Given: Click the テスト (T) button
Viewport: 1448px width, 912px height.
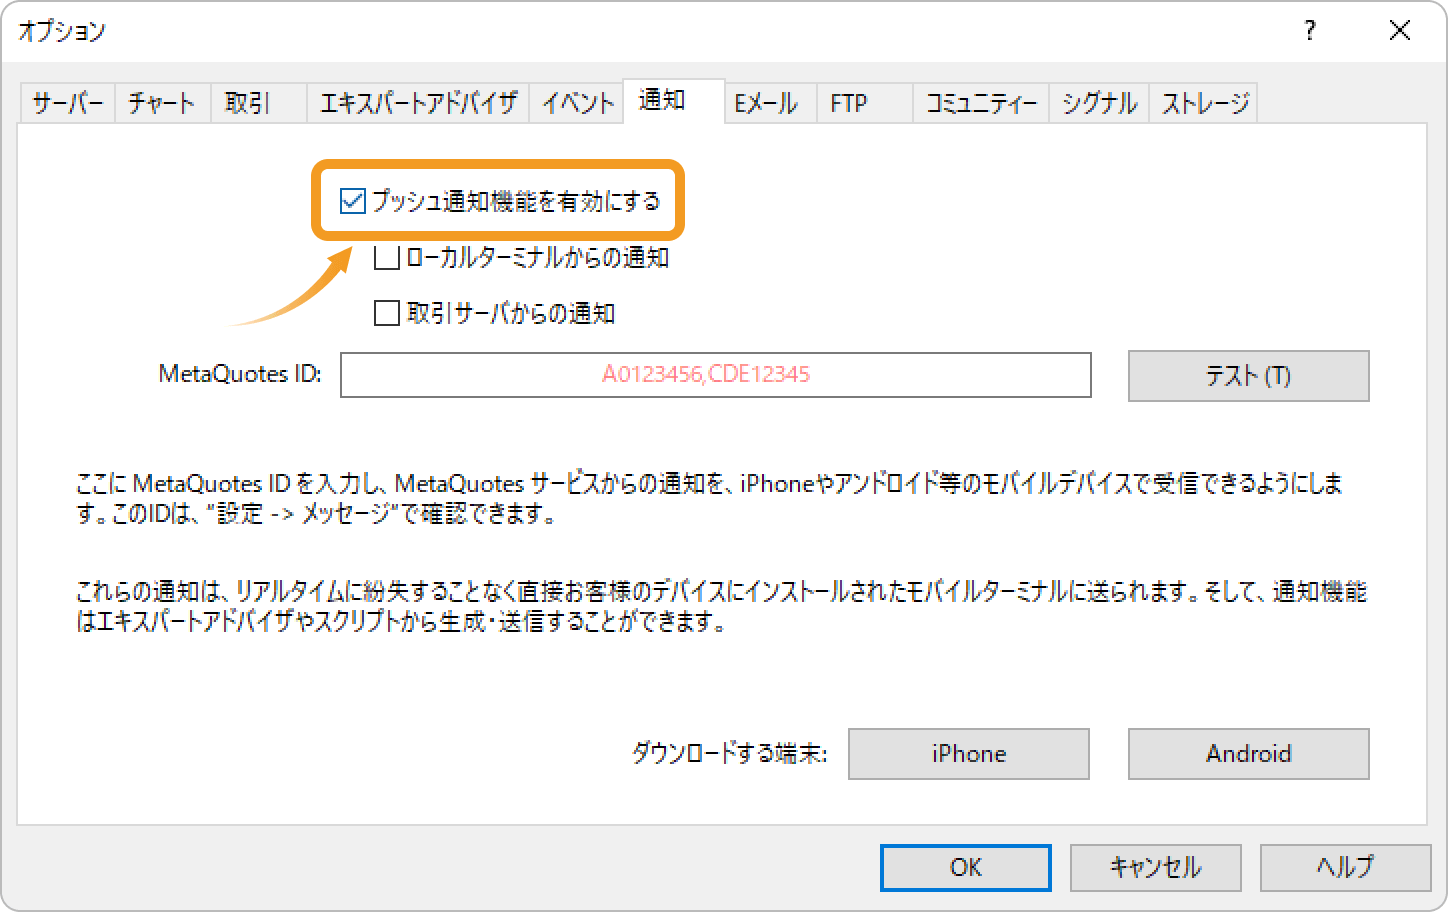Looking at the screenshot, I should [1248, 376].
